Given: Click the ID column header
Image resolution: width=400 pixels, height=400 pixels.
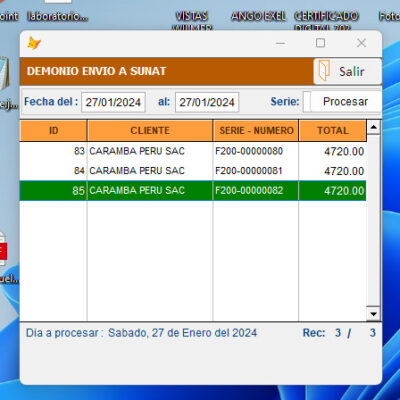Looking at the screenshot, I should click(53, 130).
